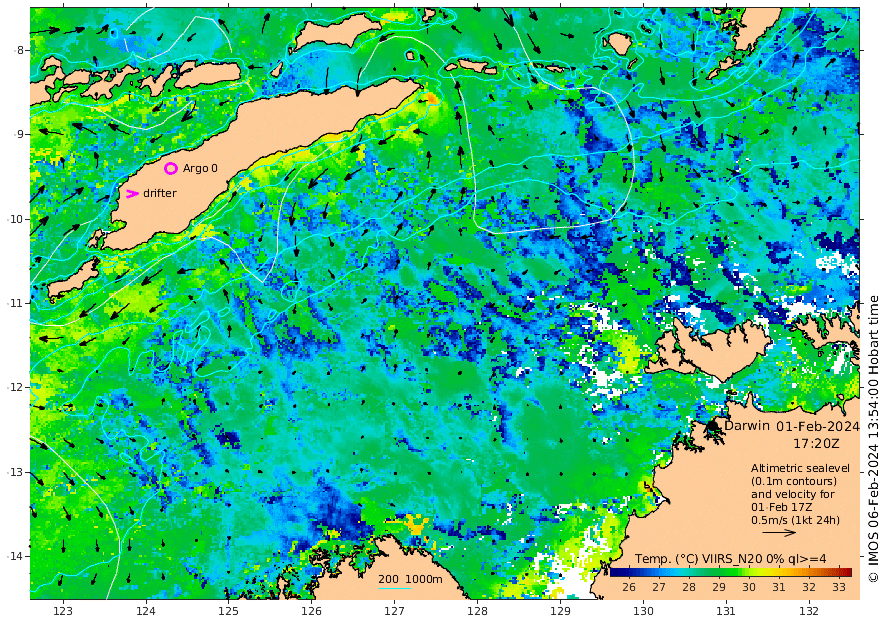Click latitude axis label -14

[x=16, y=556]
